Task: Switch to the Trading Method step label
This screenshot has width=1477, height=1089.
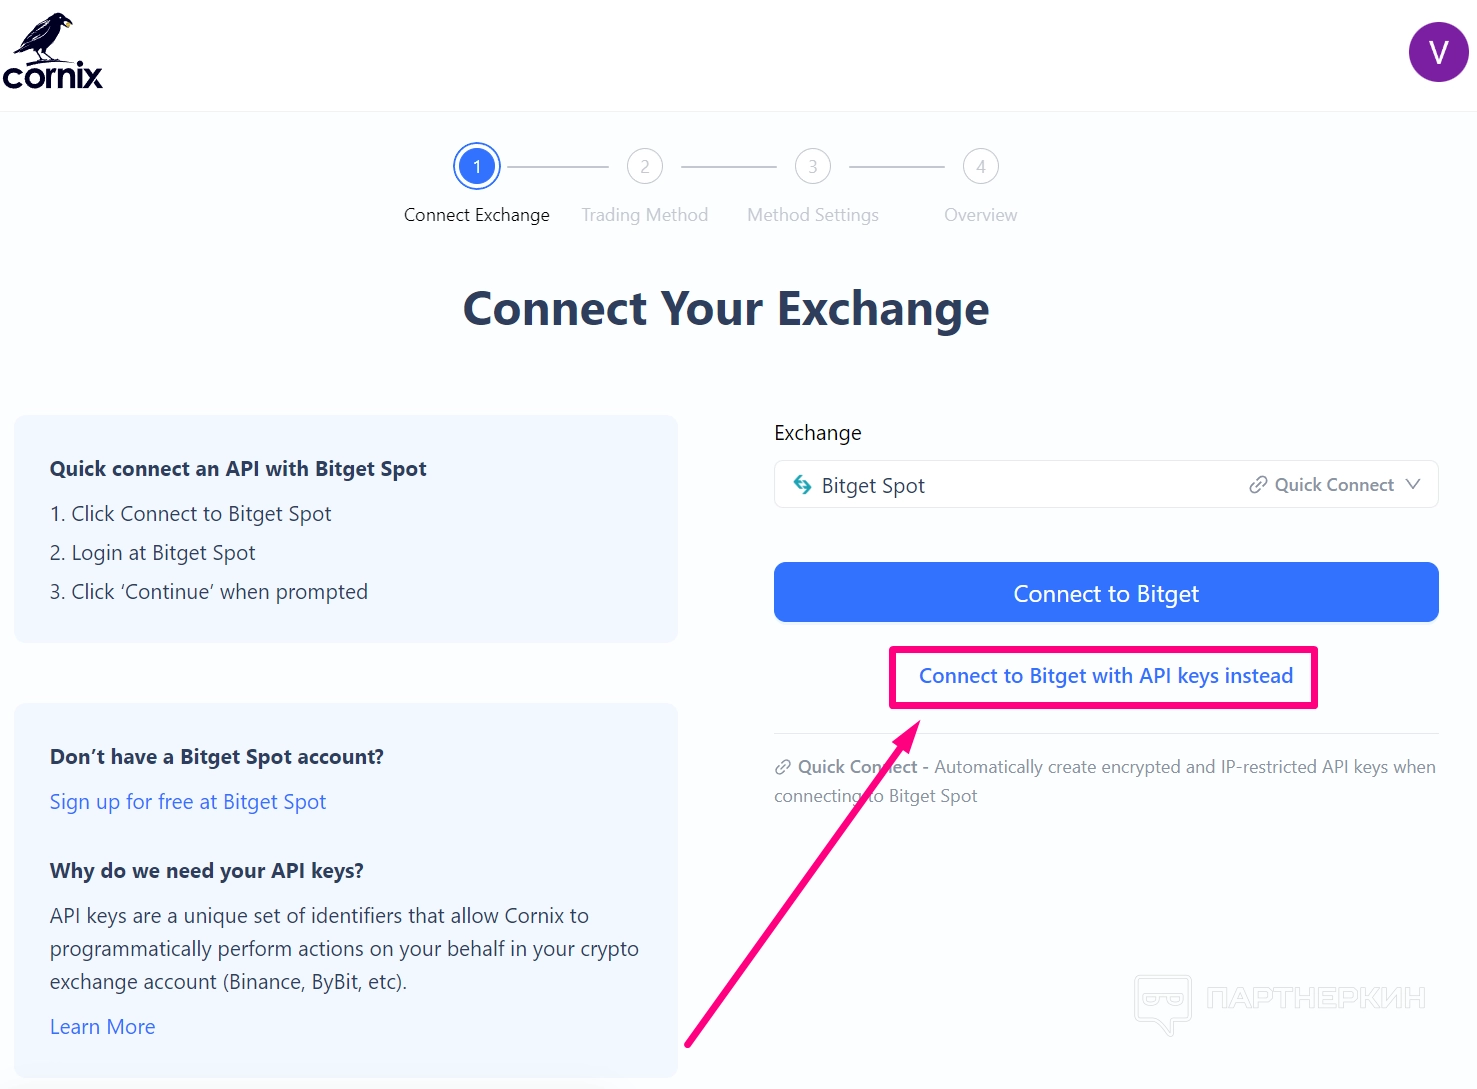Action: (x=645, y=215)
